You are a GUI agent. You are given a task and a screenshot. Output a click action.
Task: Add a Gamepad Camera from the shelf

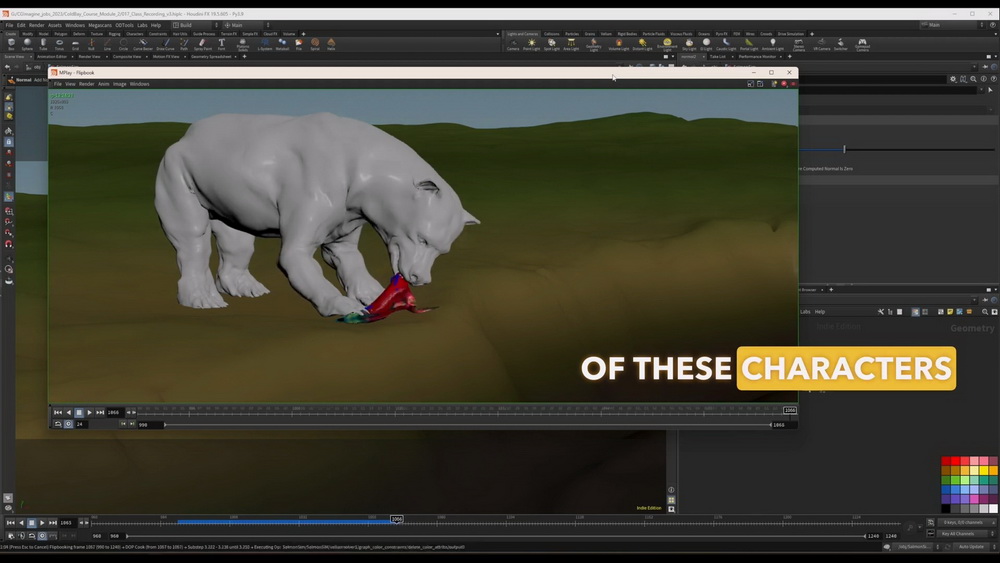[x=862, y=45]
